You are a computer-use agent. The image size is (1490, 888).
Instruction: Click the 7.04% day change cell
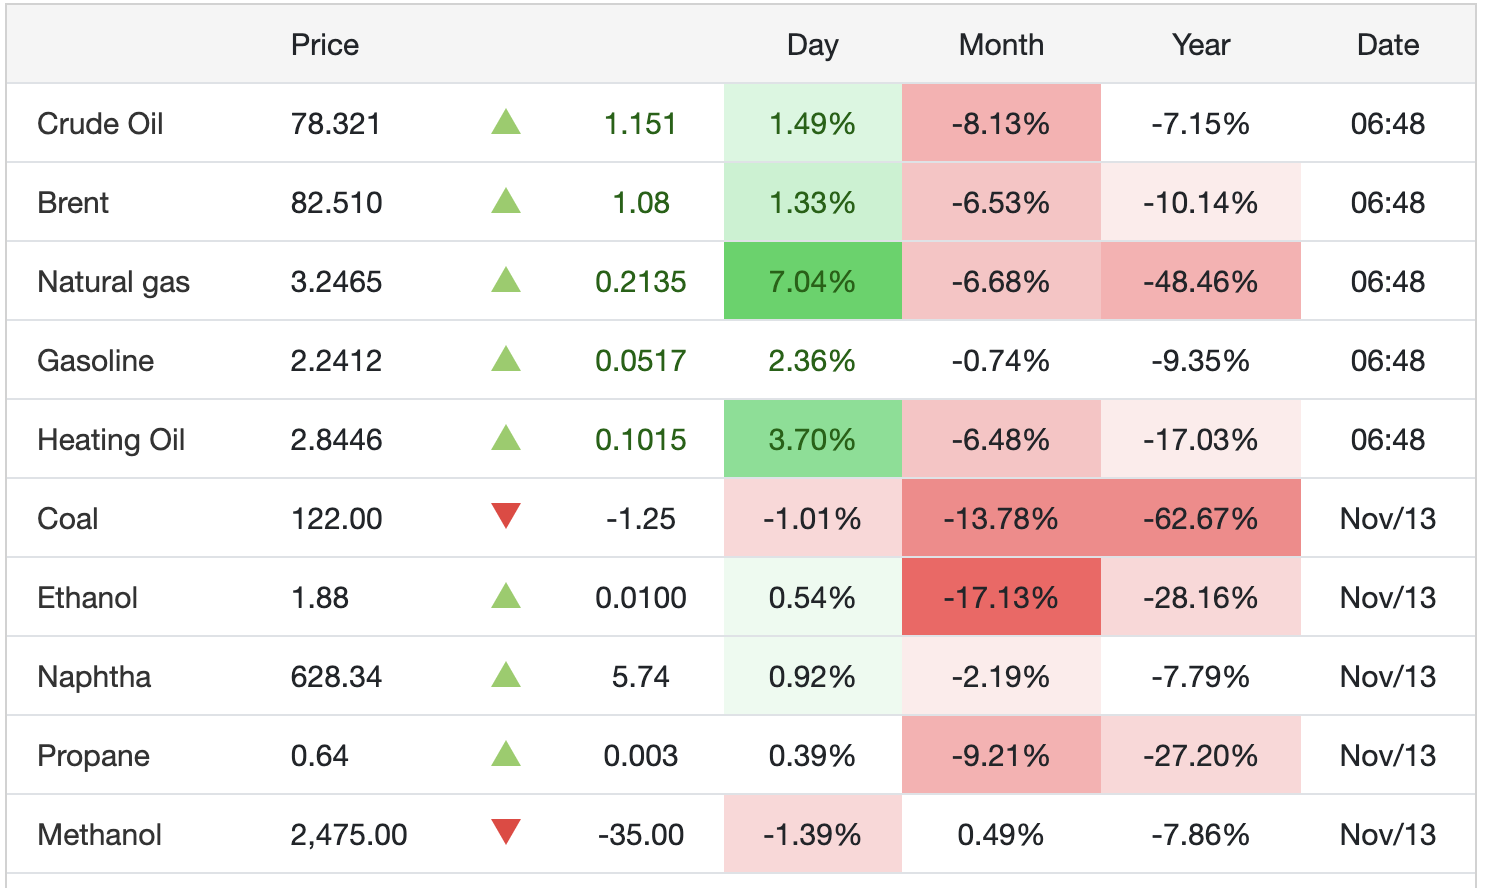click(812, 281)
